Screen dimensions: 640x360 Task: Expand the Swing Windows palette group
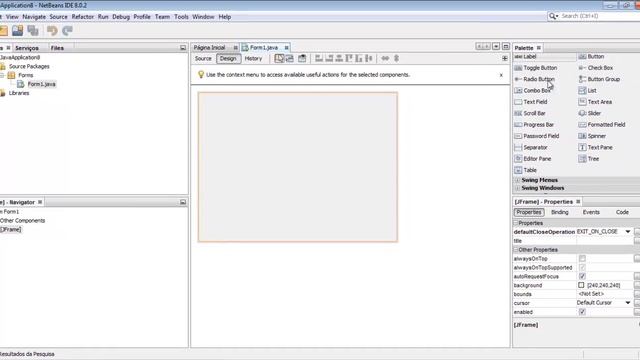[518, 188]
